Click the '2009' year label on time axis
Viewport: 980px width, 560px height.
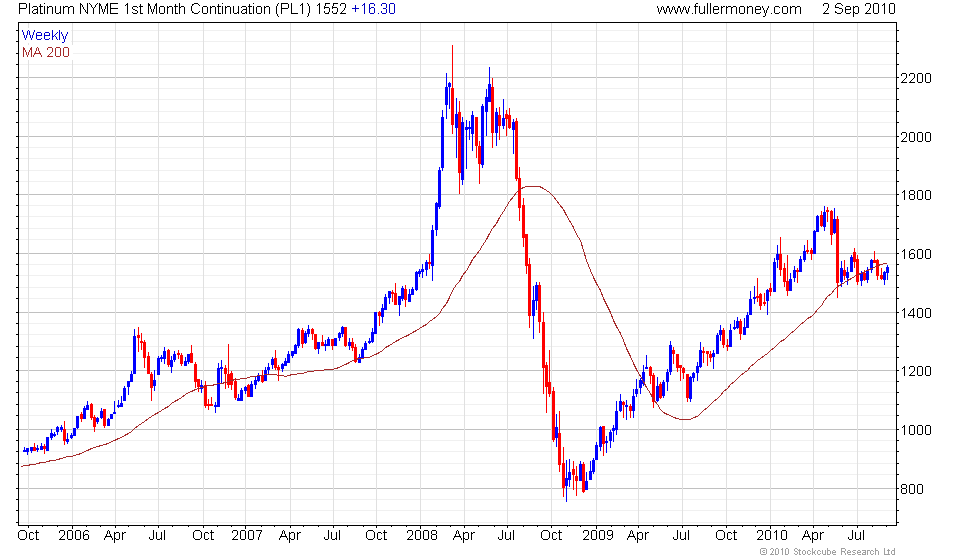click(598, 536)
